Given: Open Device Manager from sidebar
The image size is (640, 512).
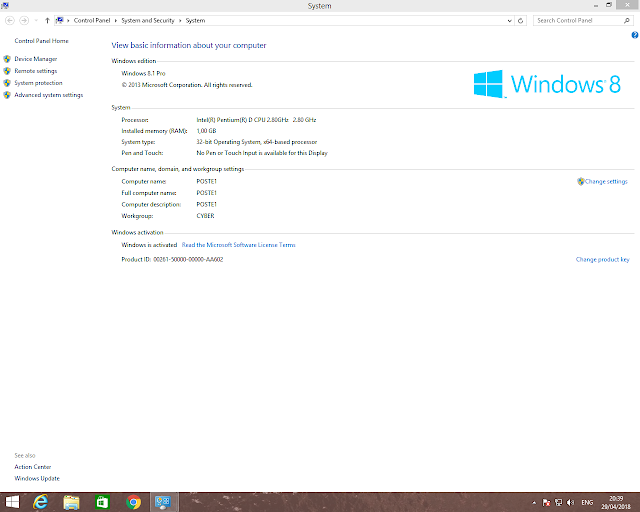Looking at the screenshot, I should click(x=36, y=59).
